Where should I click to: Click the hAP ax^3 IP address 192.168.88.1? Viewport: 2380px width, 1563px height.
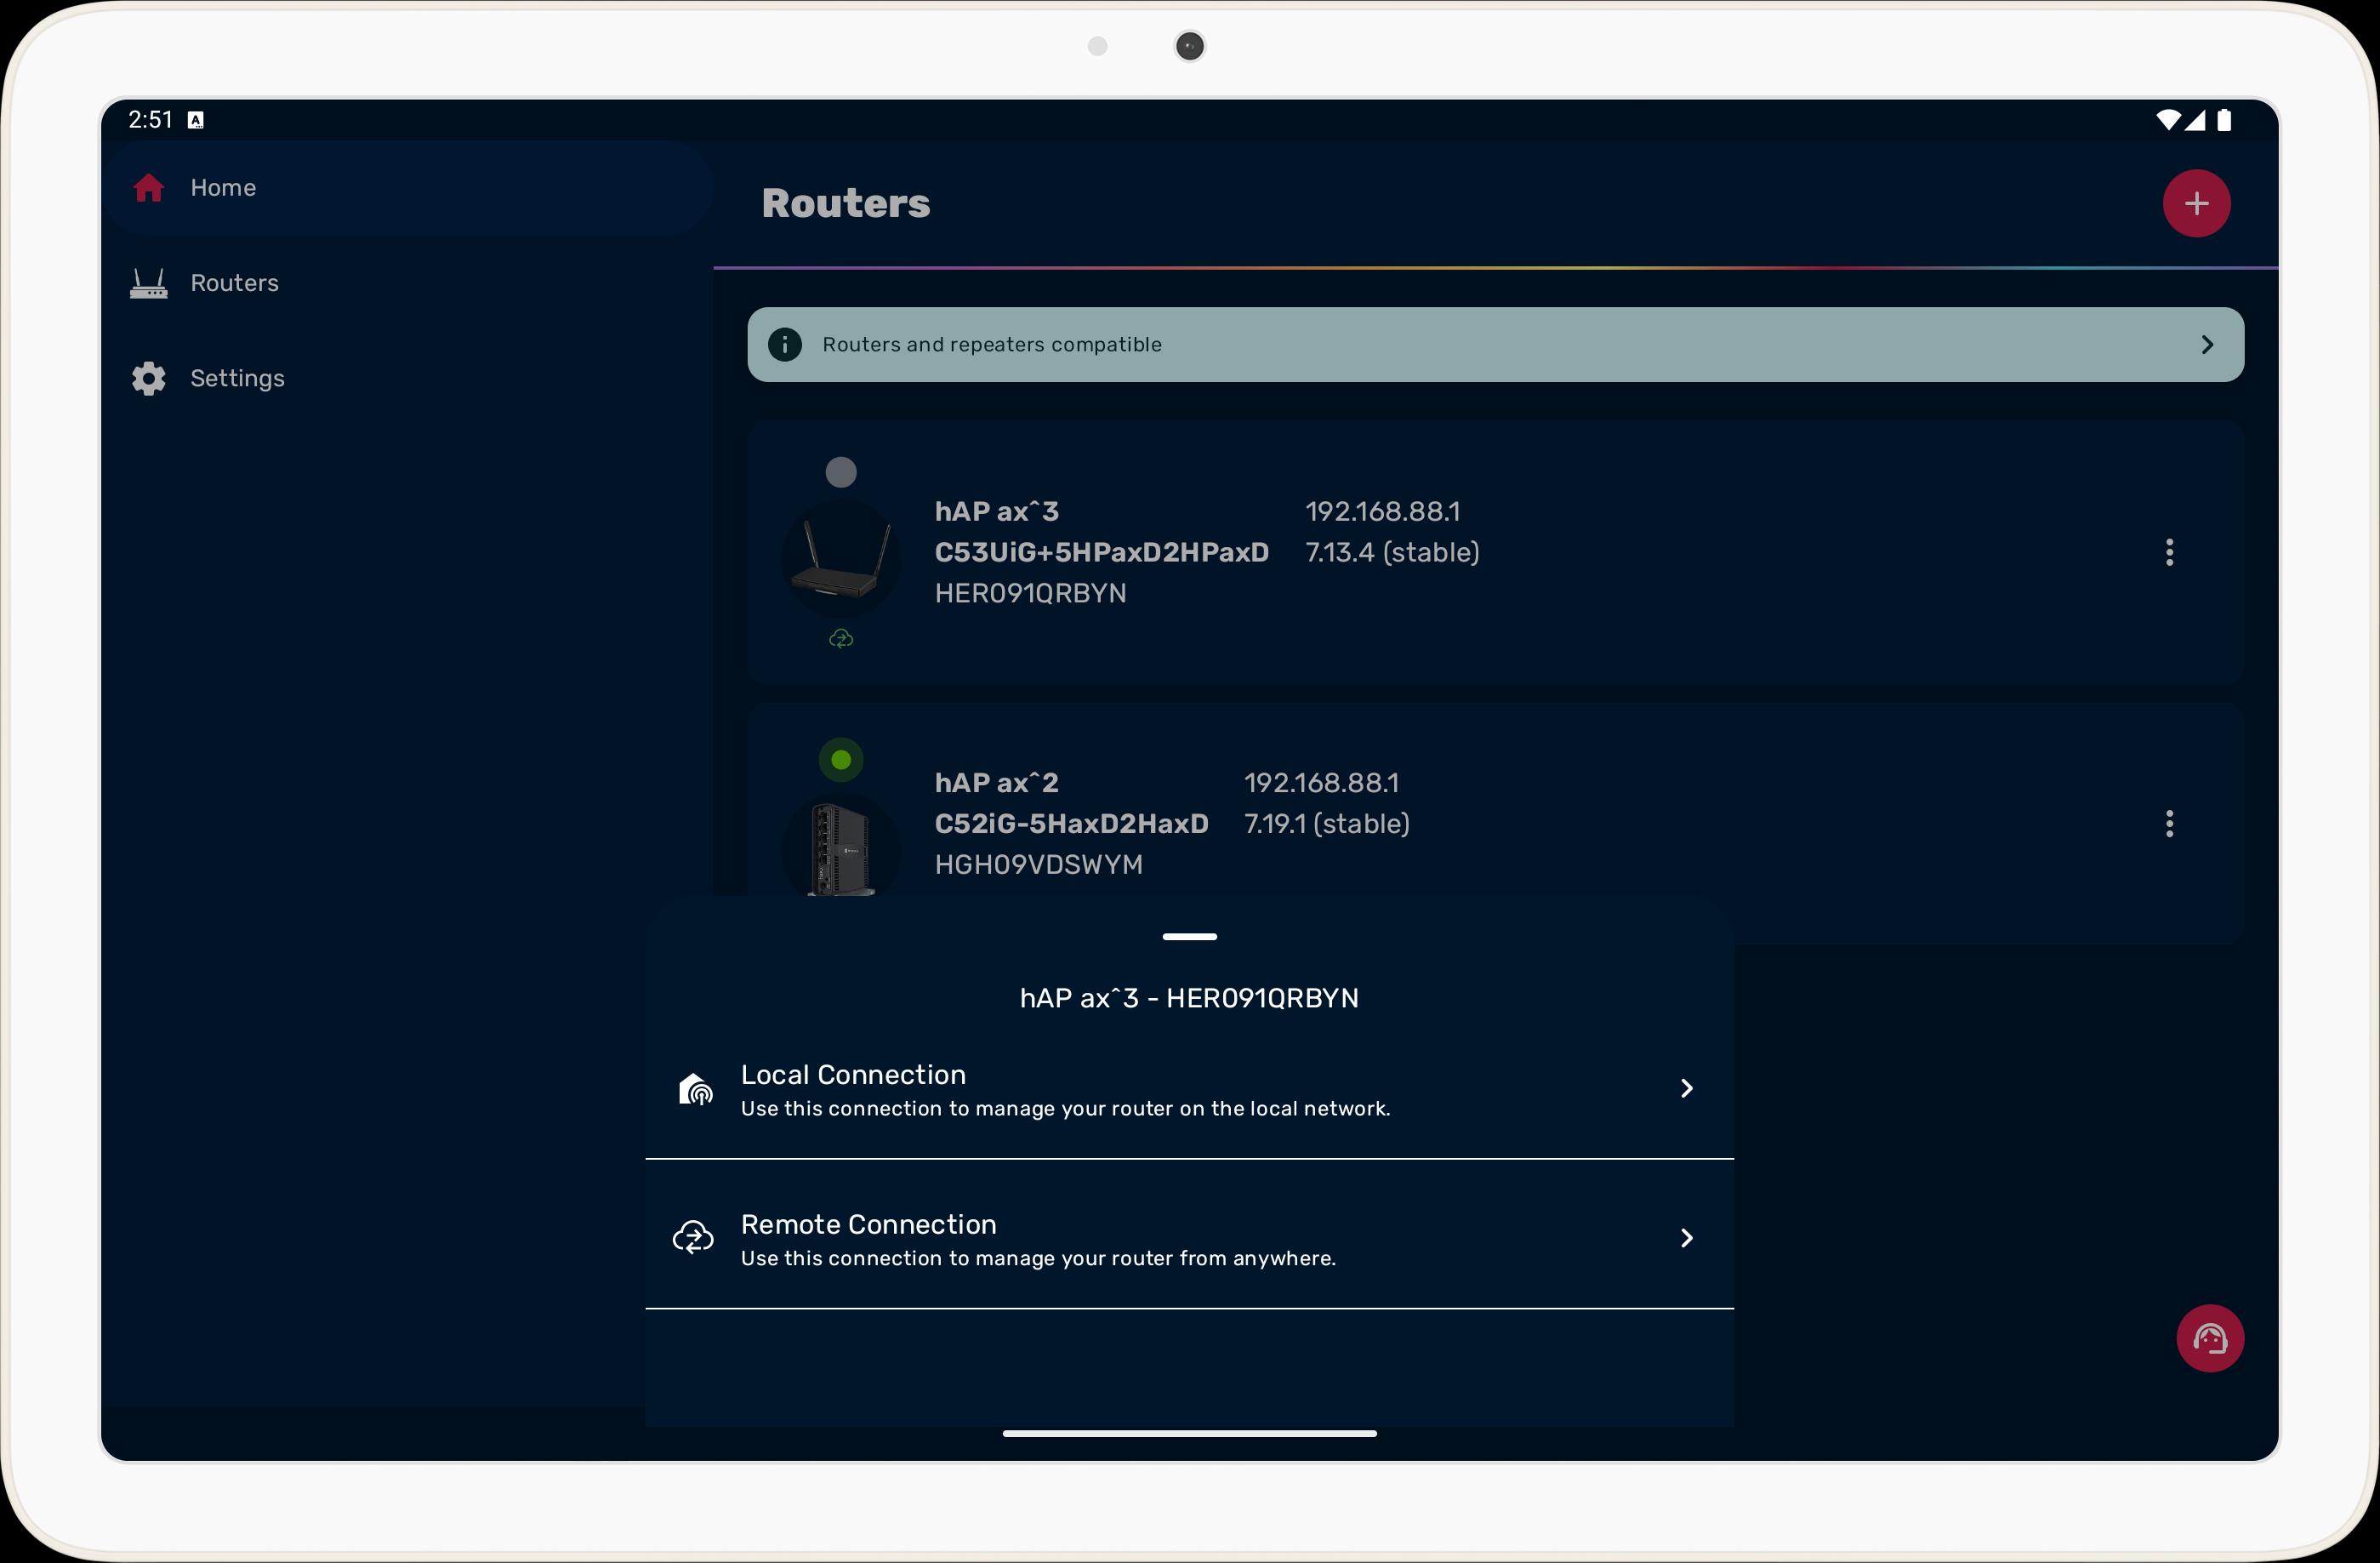click(1382, 512)
